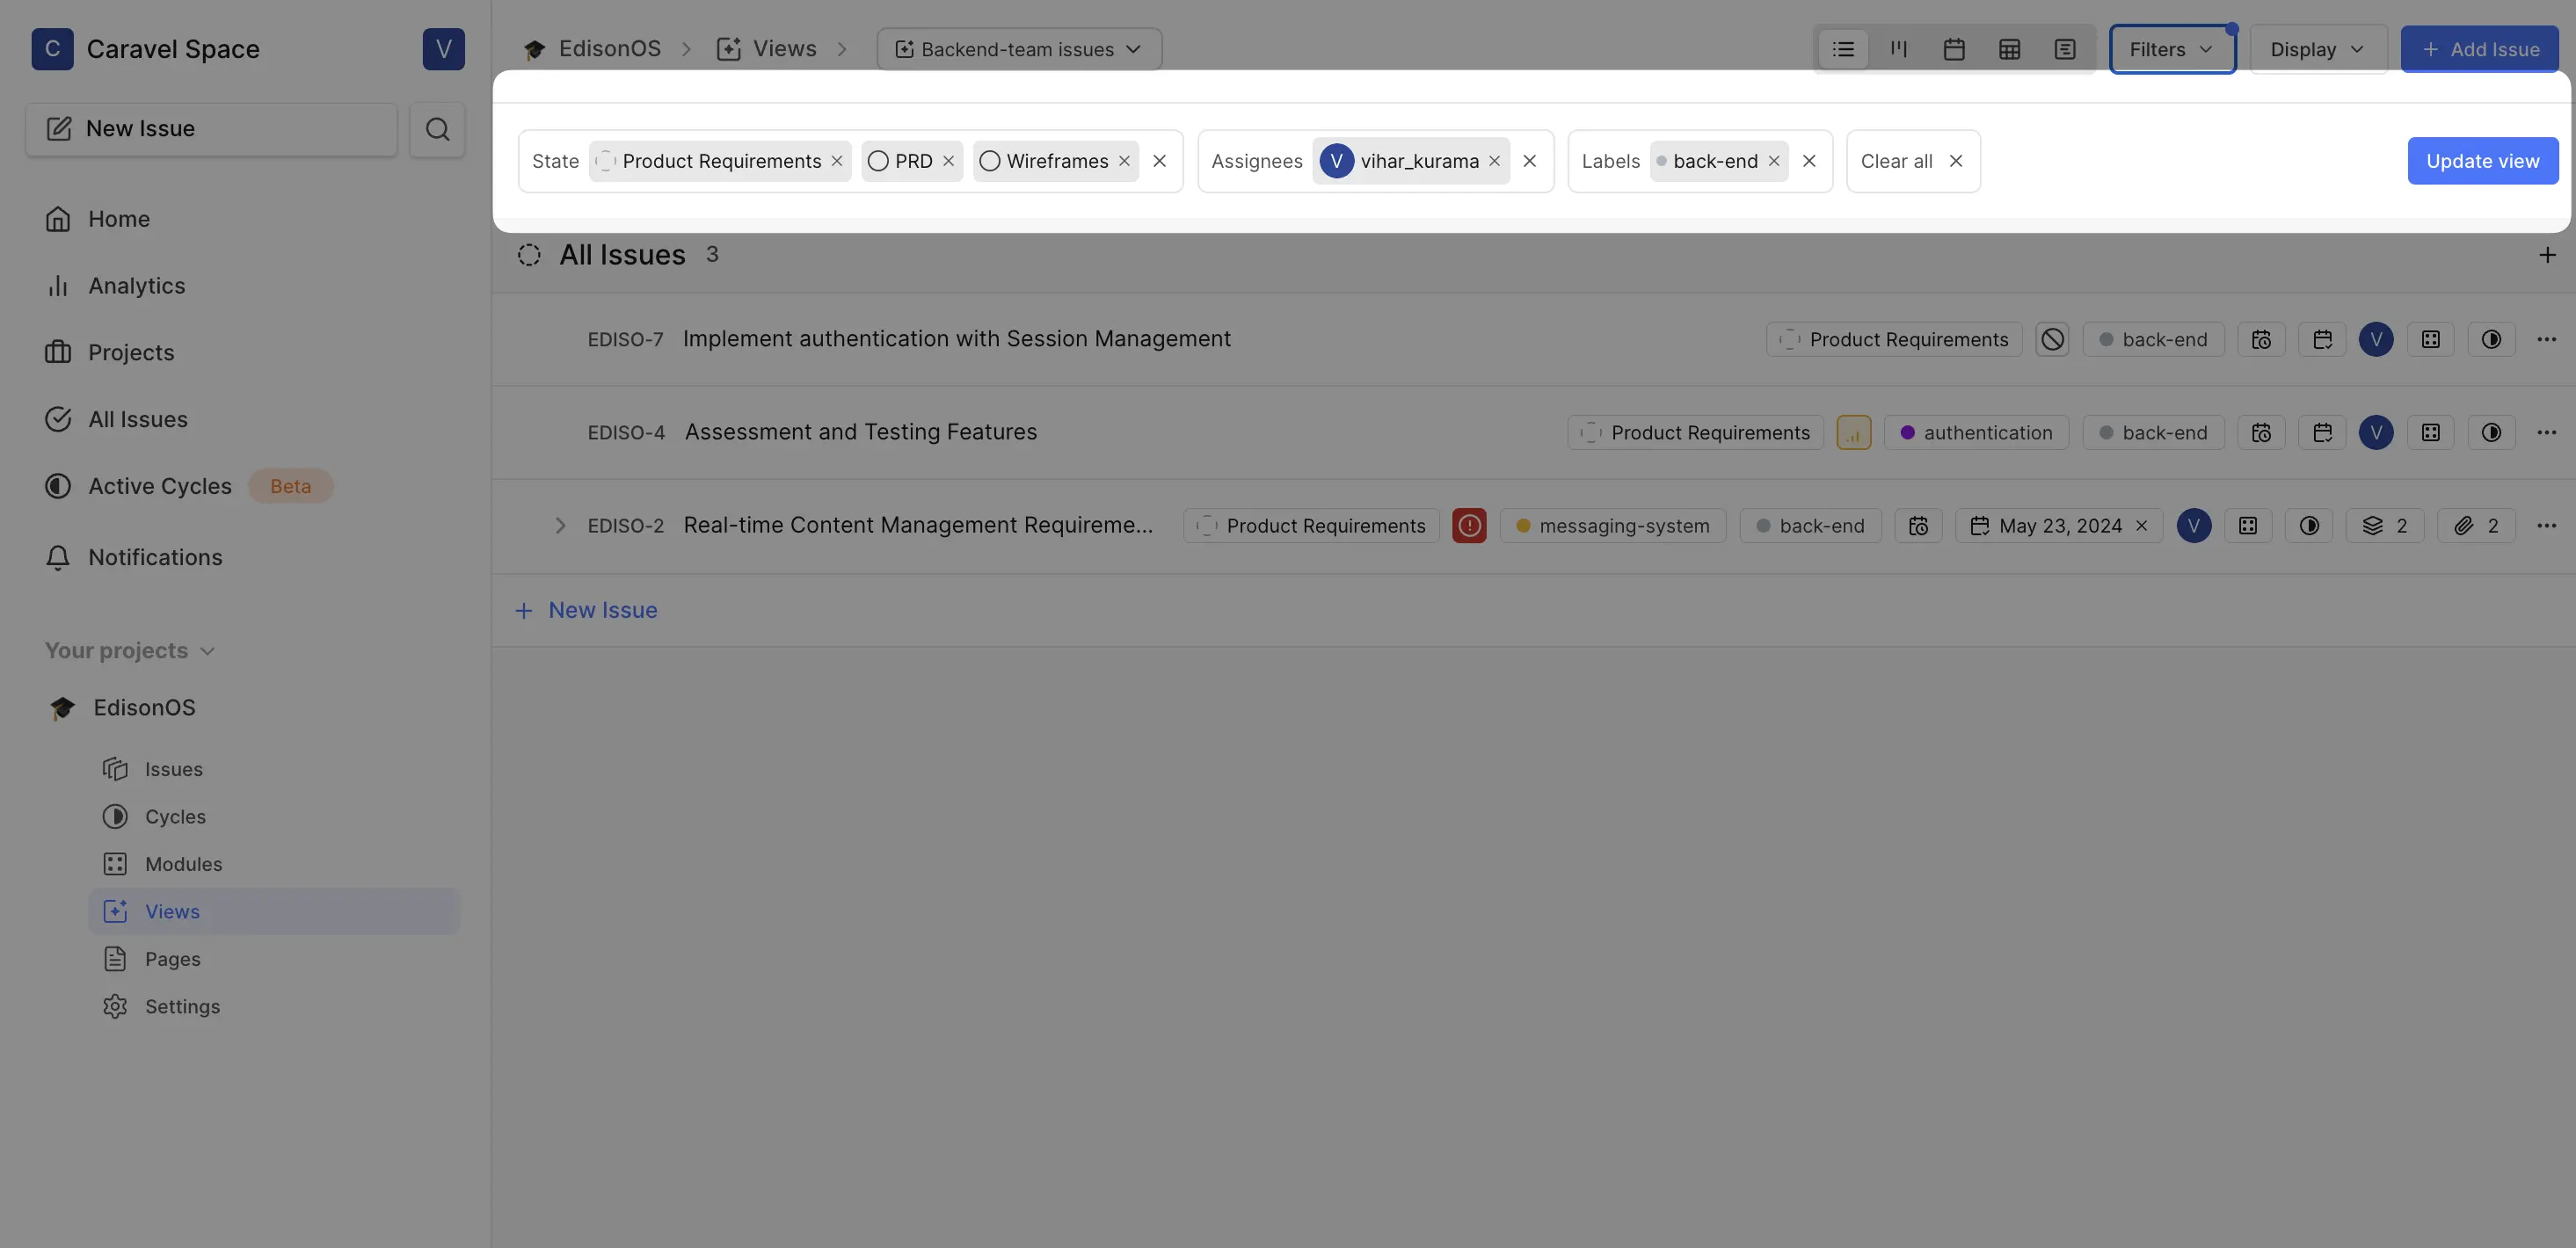Viewport: 2576px width, 1248px height.
Task: Remove the vihar_kurama assignee filter
Action: click(1494, 160)
